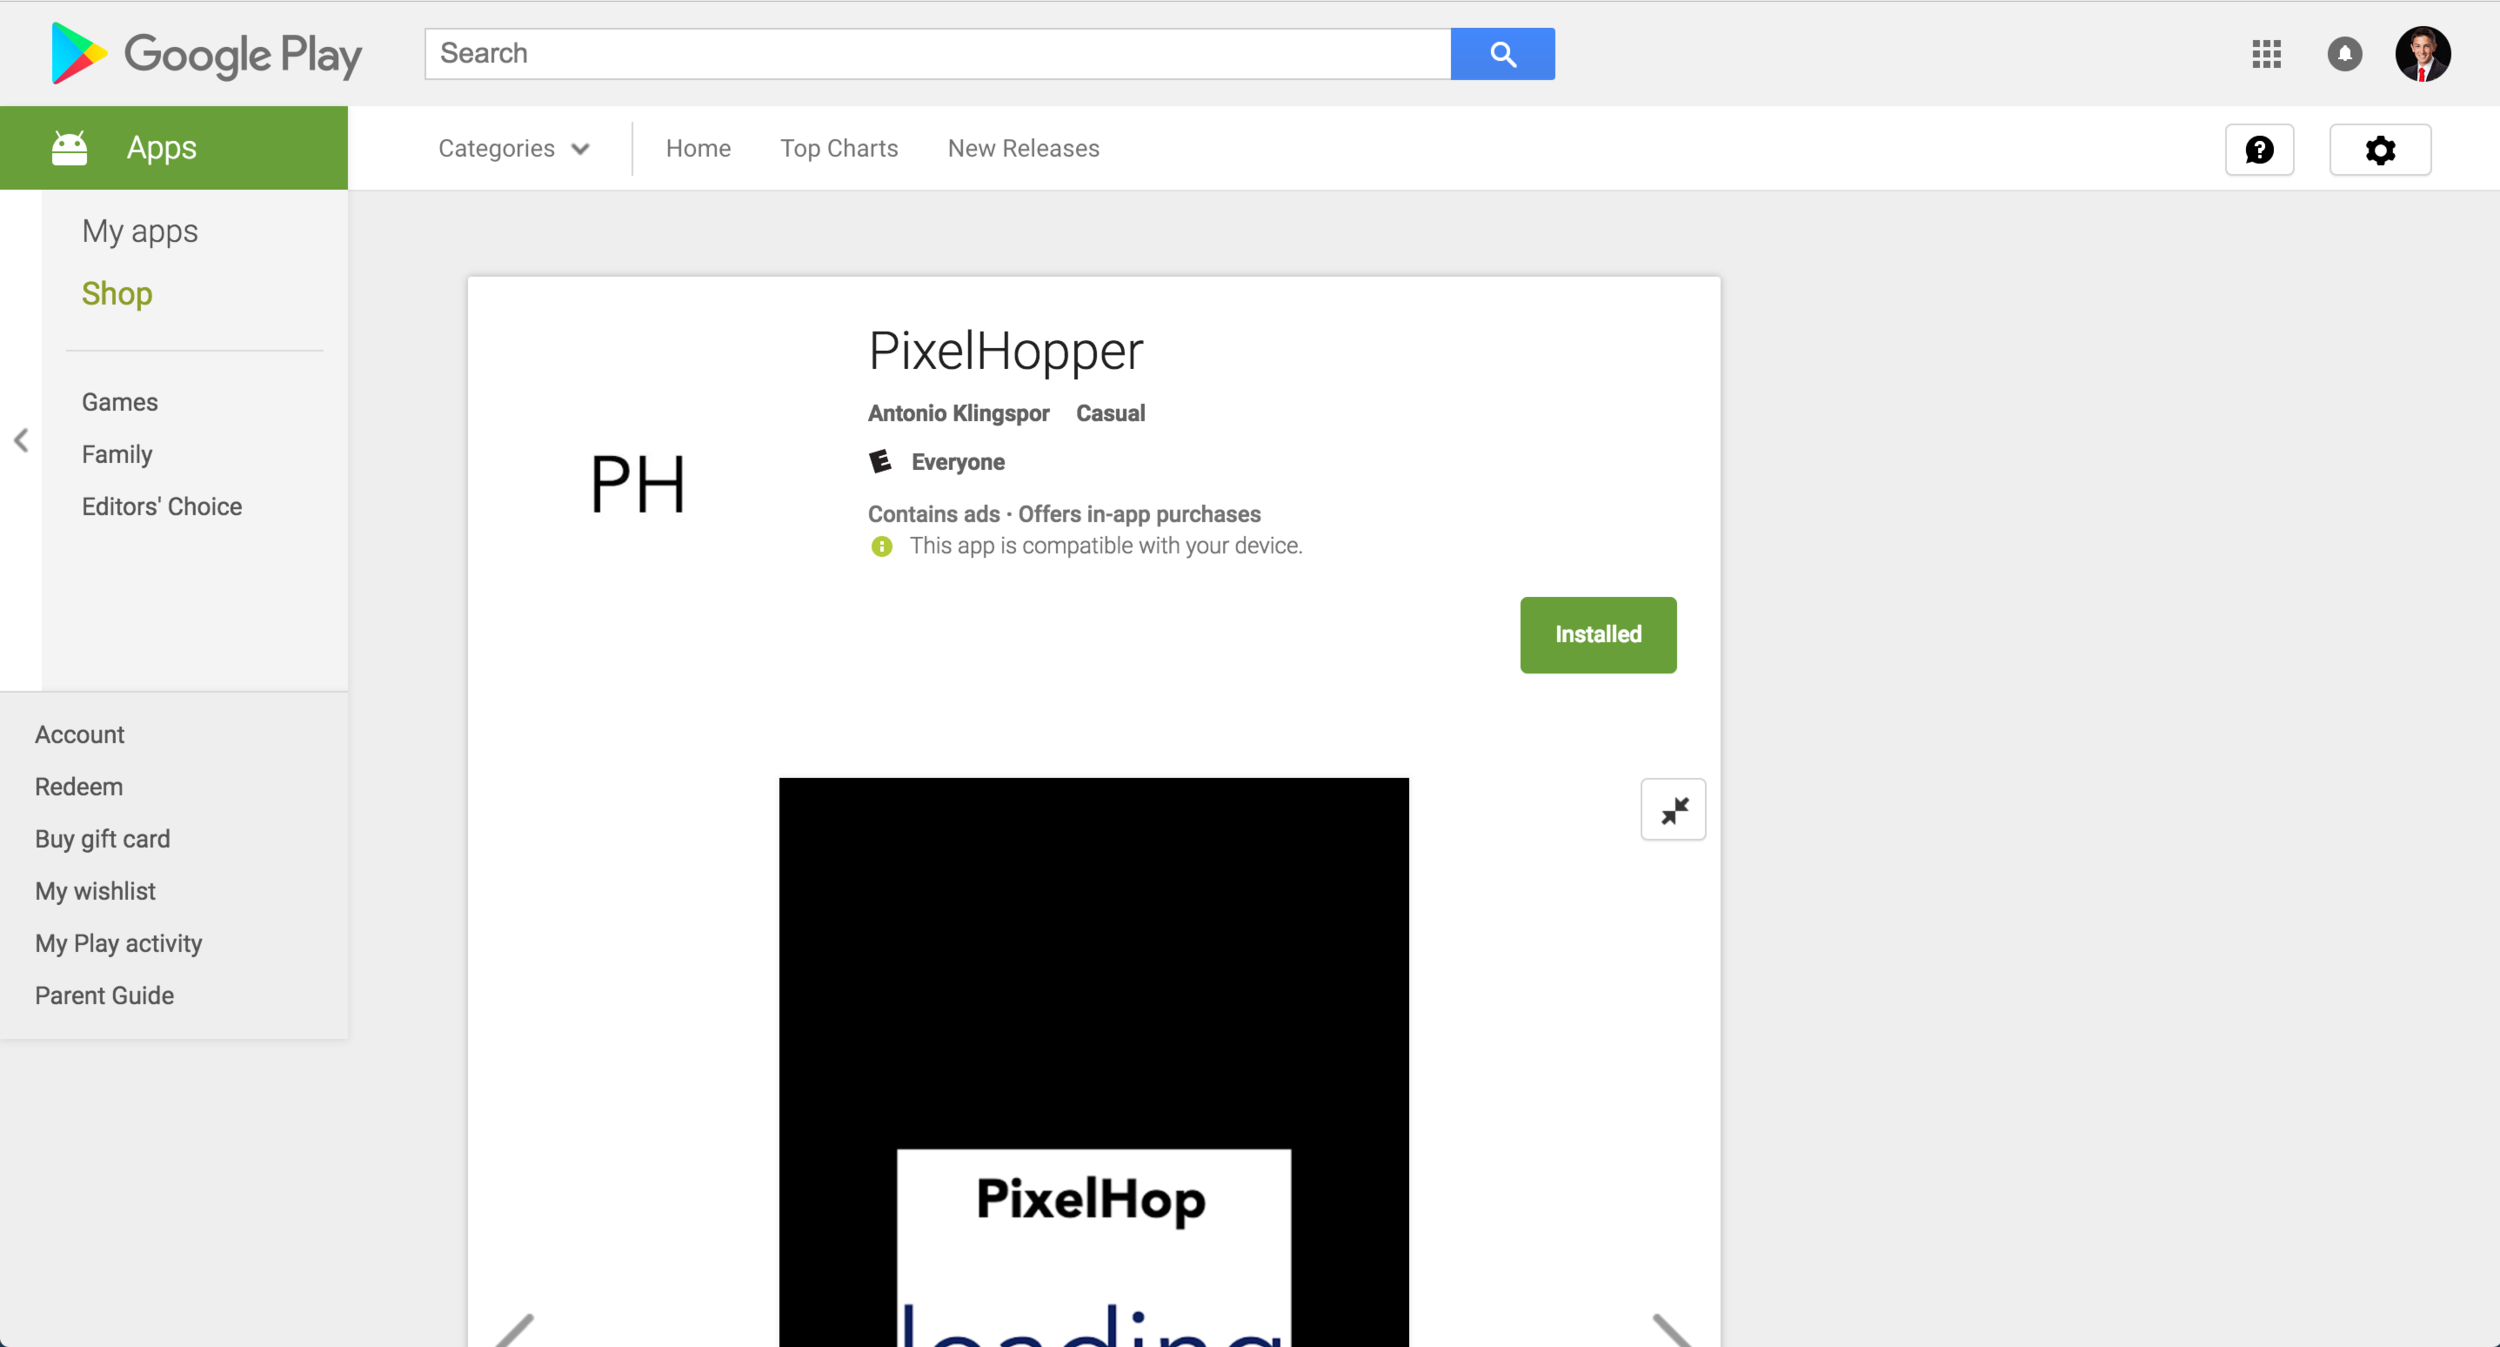
Task: Click the green Installed button
Action: pos(1598,635)
